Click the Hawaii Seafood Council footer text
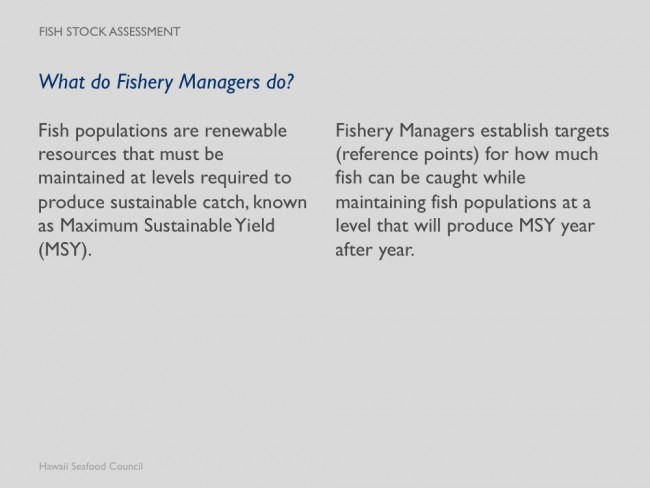The height and width of the screenshot is (488, 650). tap(91, 466)
